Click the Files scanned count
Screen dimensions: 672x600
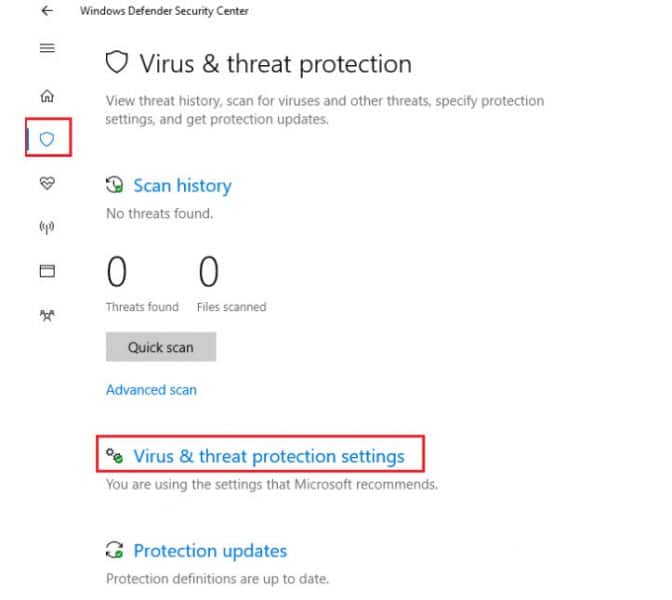[x=208, y=272]
